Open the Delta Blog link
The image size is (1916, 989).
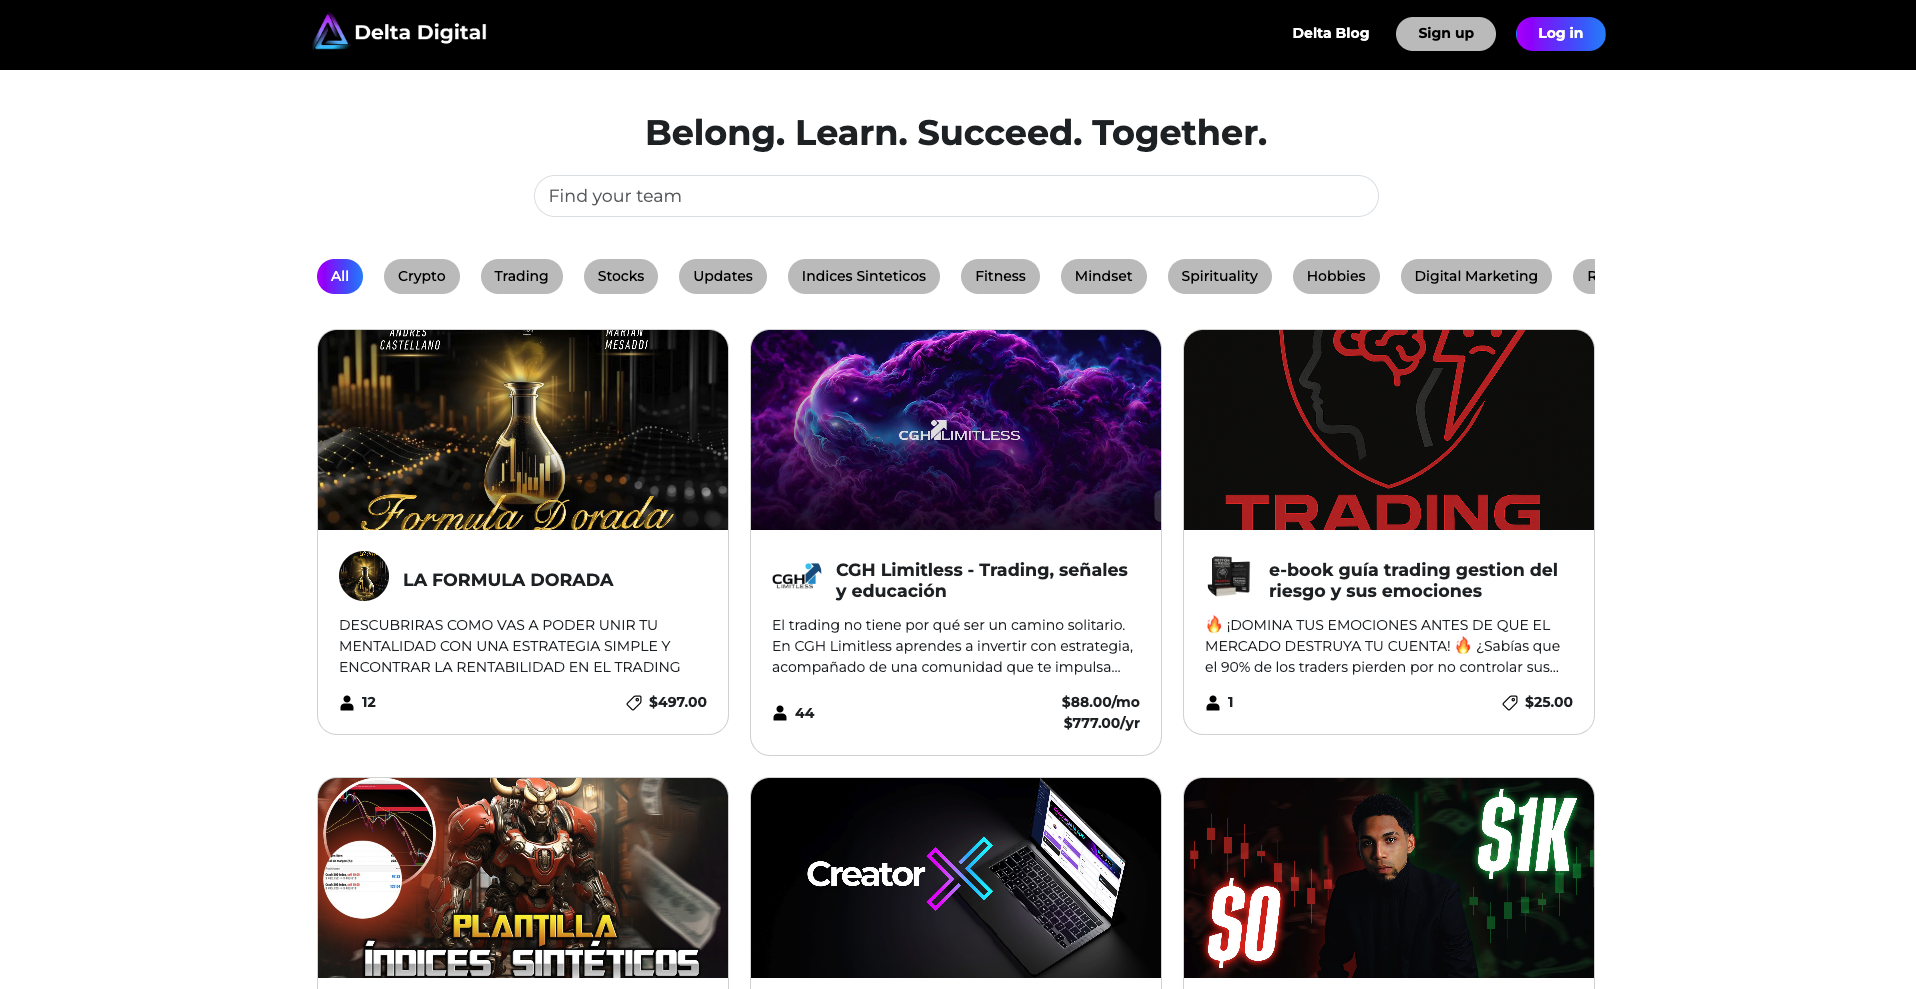click(1331, 33)
